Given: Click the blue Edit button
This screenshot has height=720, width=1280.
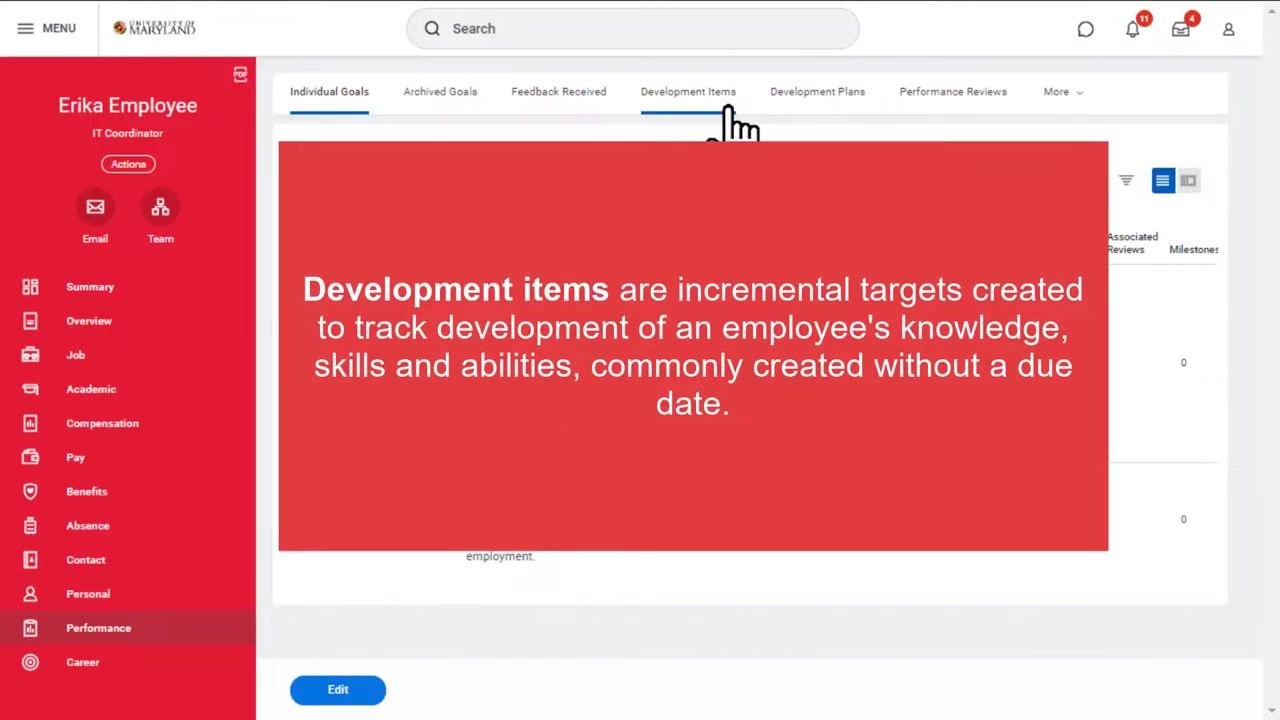Looking at the screenshot, I should point(338,690).
